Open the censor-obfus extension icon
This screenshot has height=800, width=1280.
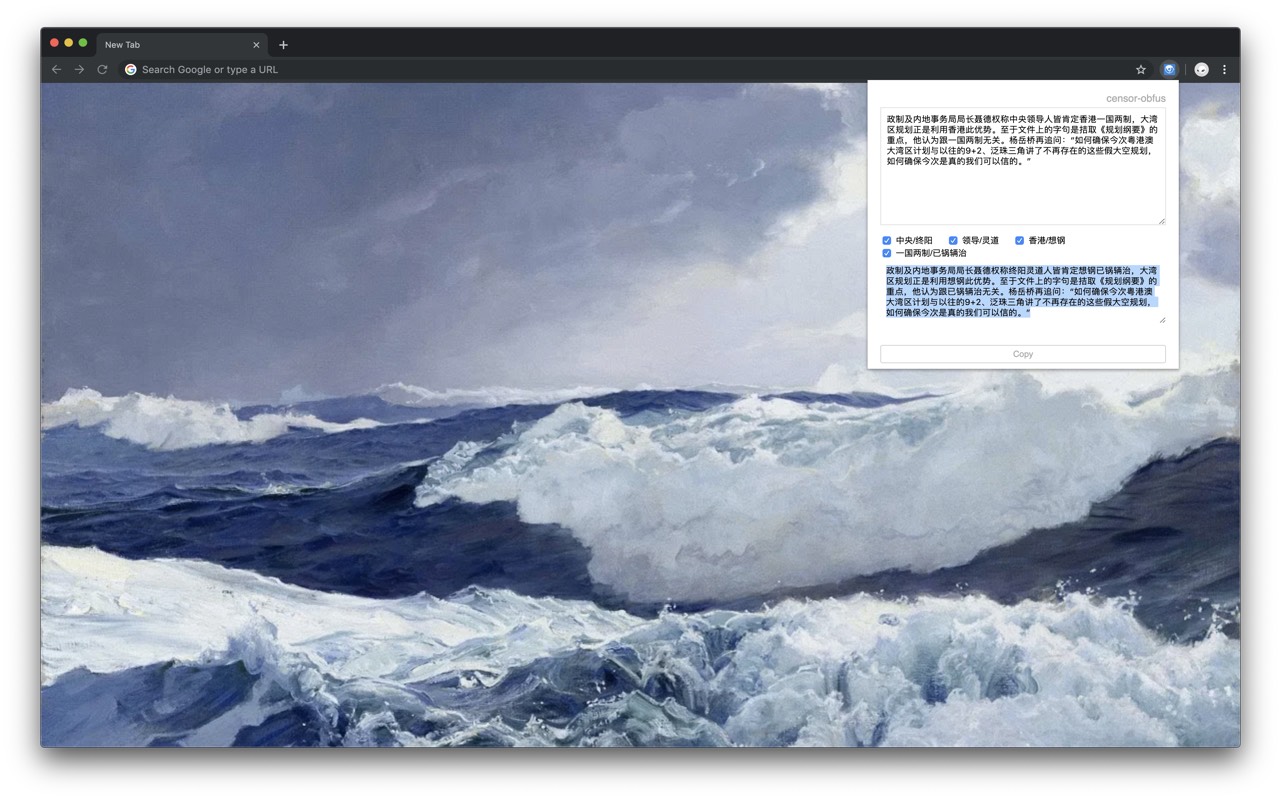click(x=1169, y=70)
